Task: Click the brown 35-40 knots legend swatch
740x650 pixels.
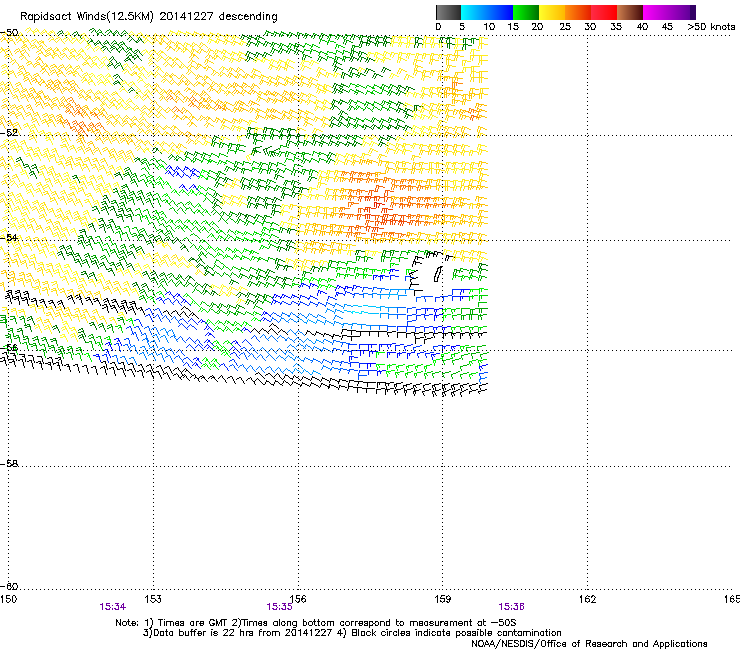Action: pos(630,12)
